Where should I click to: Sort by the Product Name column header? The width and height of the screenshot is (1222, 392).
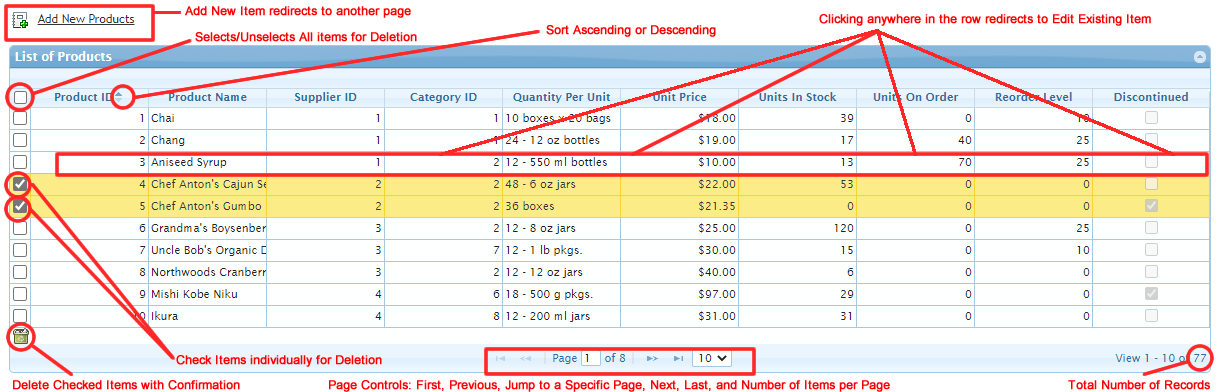pyautogui.click(x=207, y=97)
